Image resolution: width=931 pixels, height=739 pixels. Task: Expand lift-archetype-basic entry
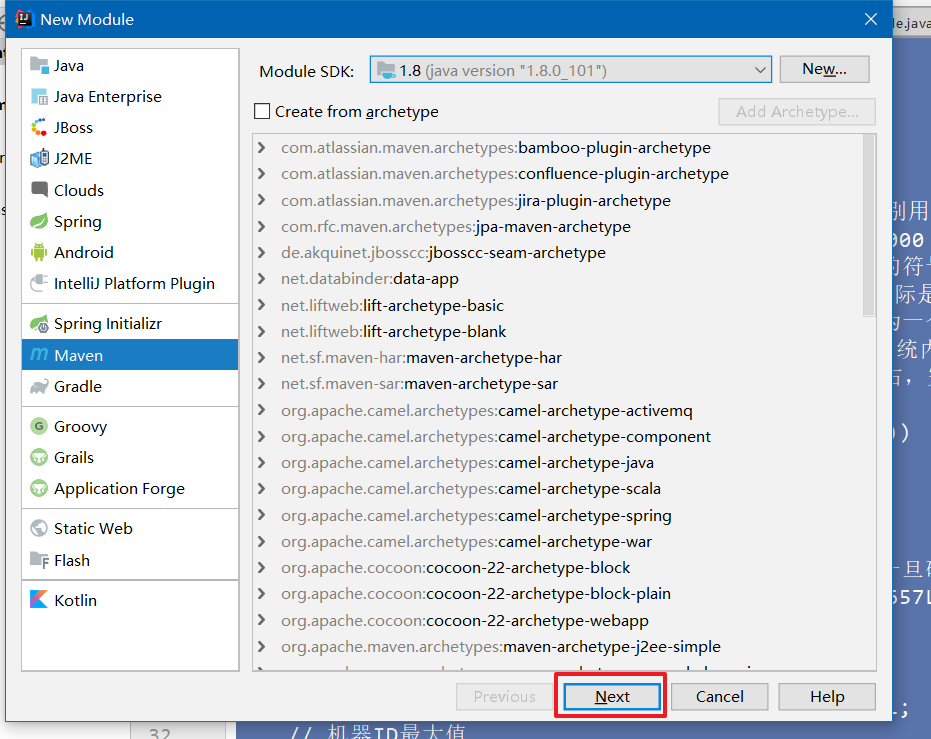(x=262, y=305)
